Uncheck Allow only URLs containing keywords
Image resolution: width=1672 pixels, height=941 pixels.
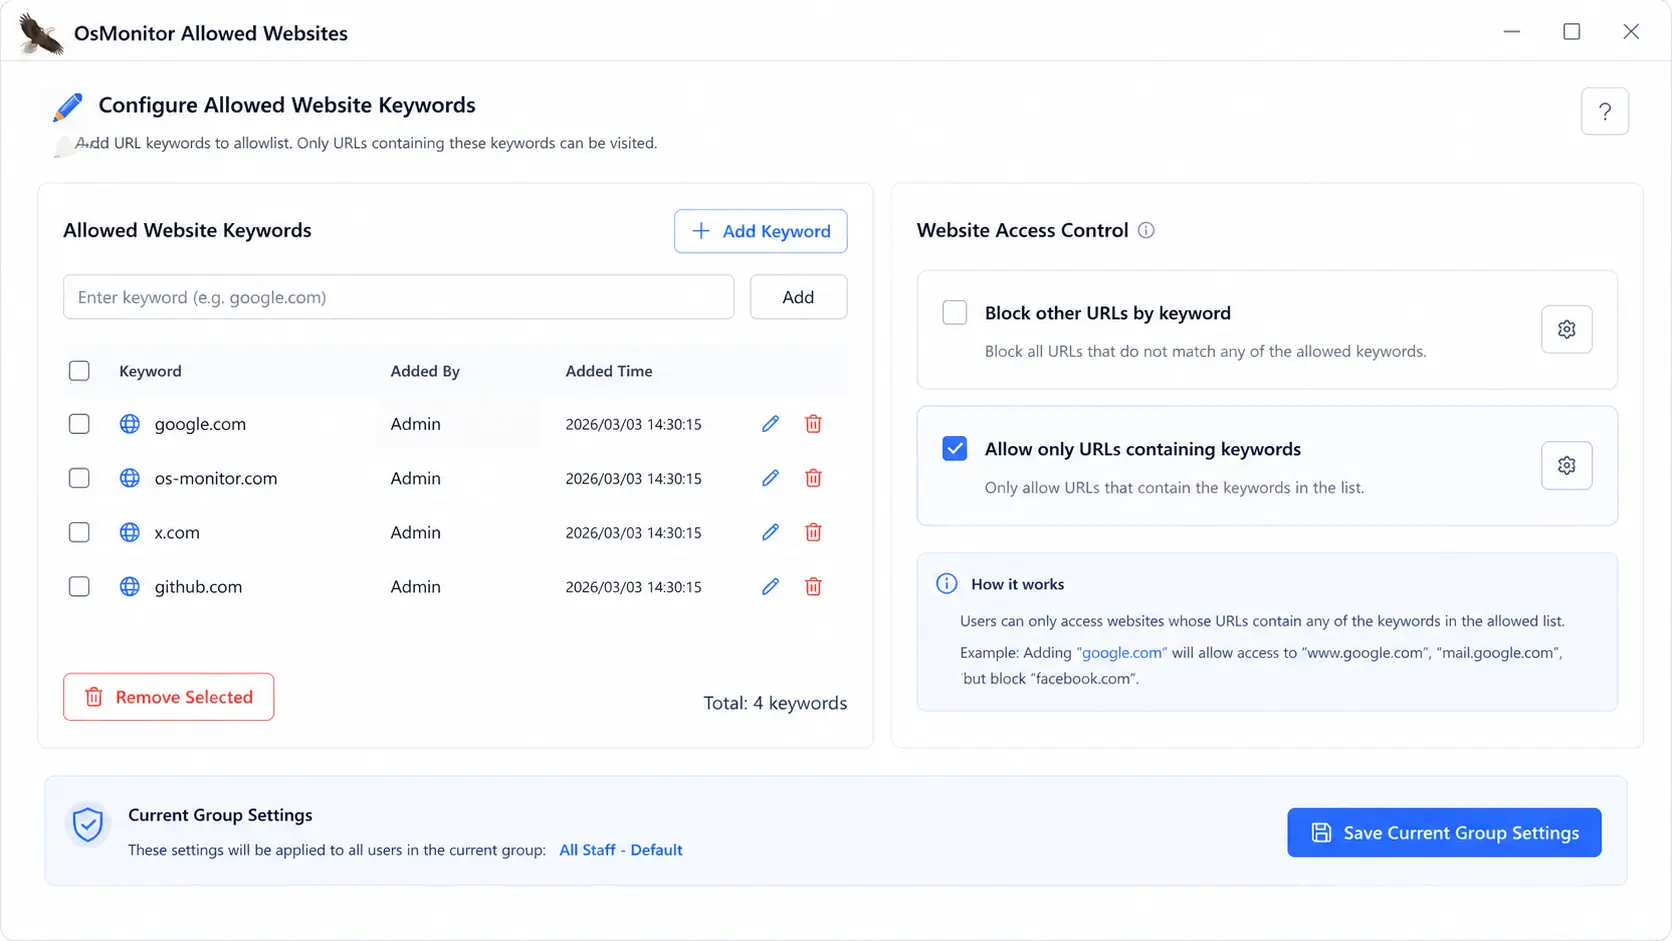[x=955, y=448]
